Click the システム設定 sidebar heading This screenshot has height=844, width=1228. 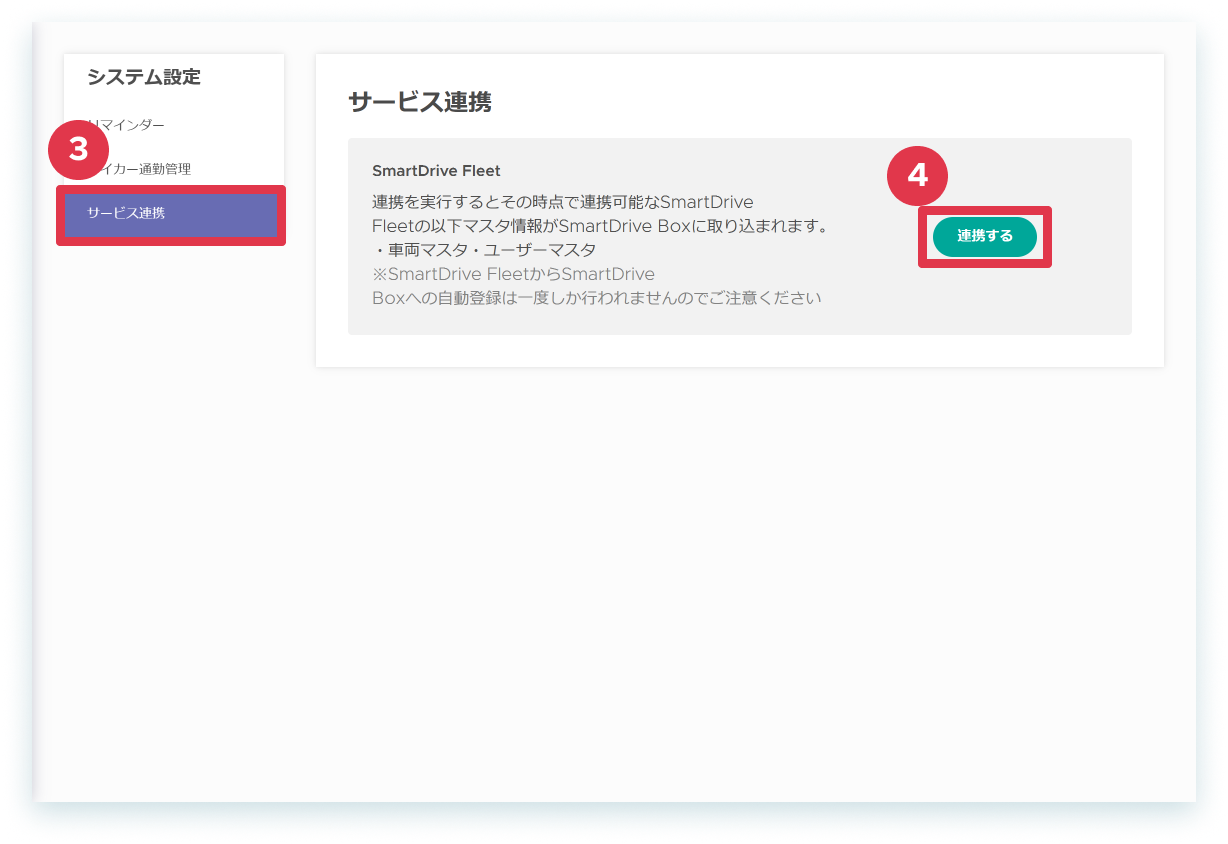click(144, 77)
